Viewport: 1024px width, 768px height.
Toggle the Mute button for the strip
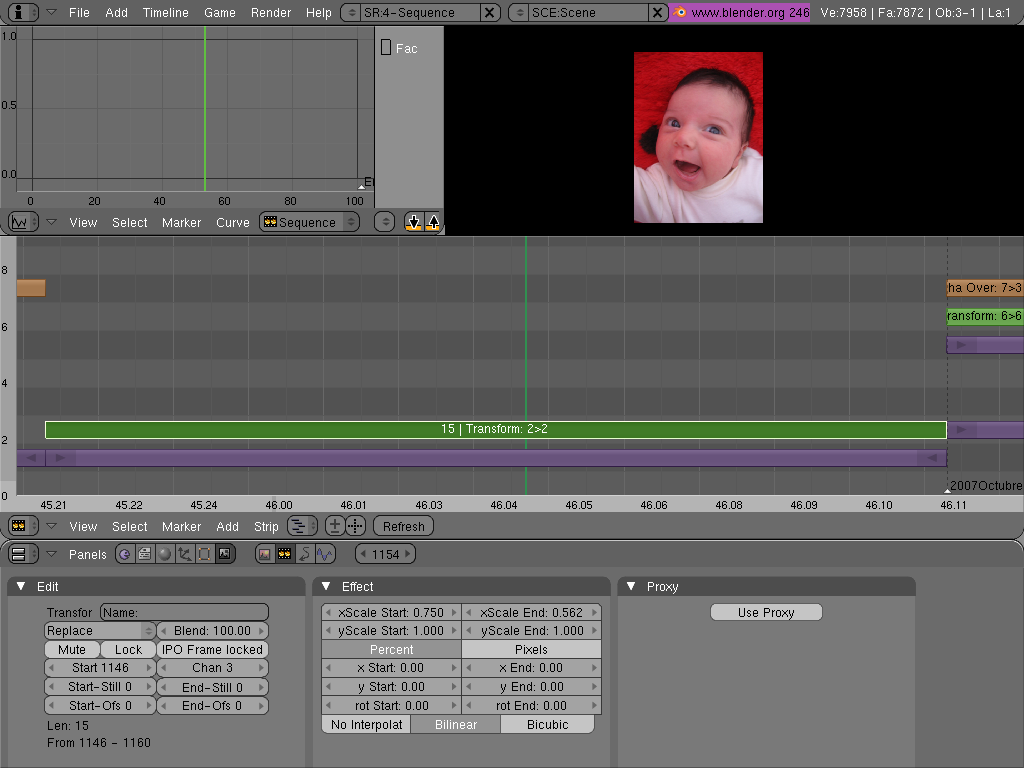point(72,649)
